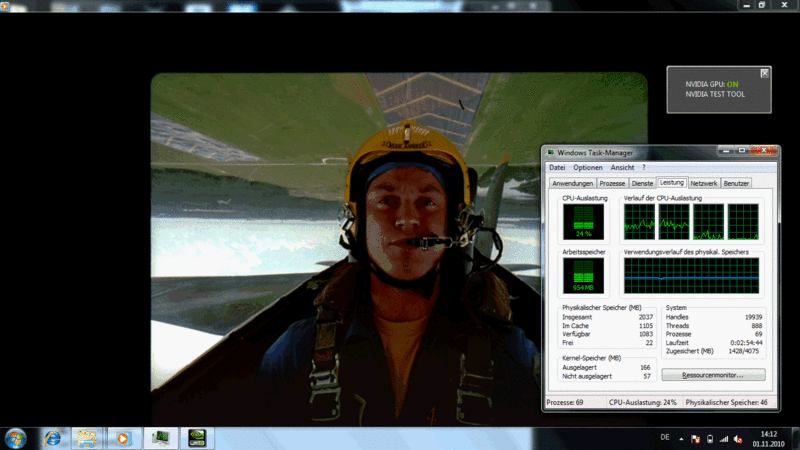The image size is (800, 450).
Task: Select Task Manager taskbar button
Action: point(161,438)
